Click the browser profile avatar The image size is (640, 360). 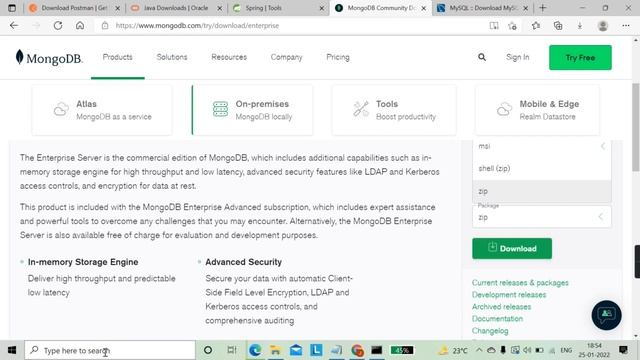[x=603, y=26]
